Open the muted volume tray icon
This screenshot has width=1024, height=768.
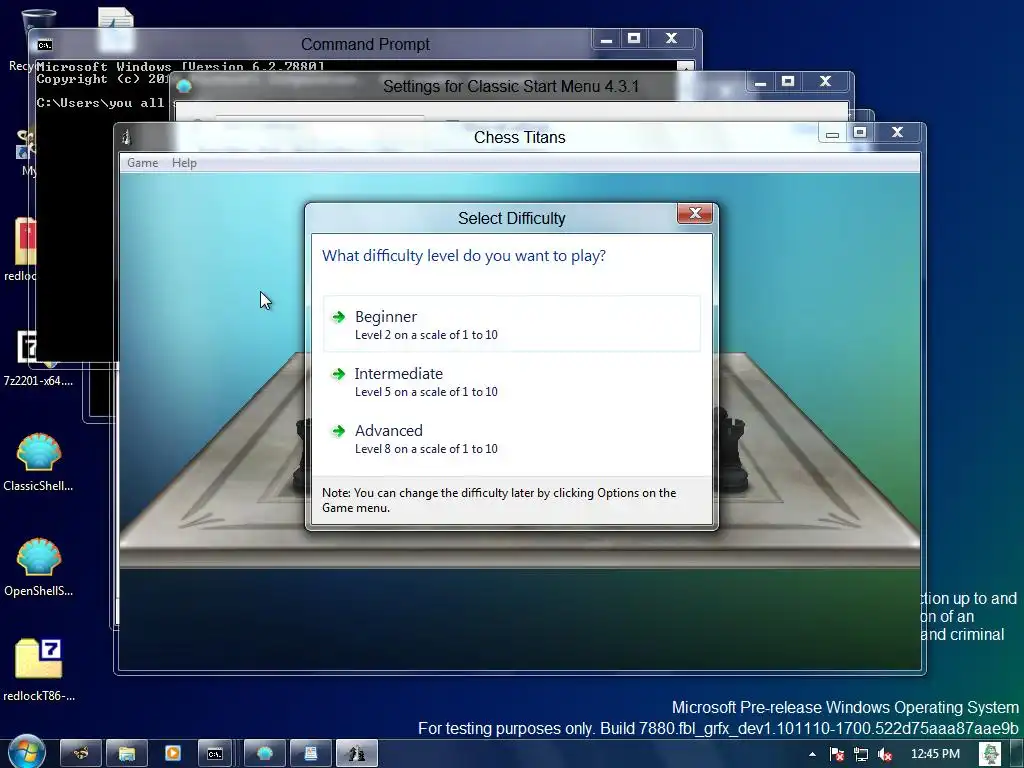tap(885, 754)
